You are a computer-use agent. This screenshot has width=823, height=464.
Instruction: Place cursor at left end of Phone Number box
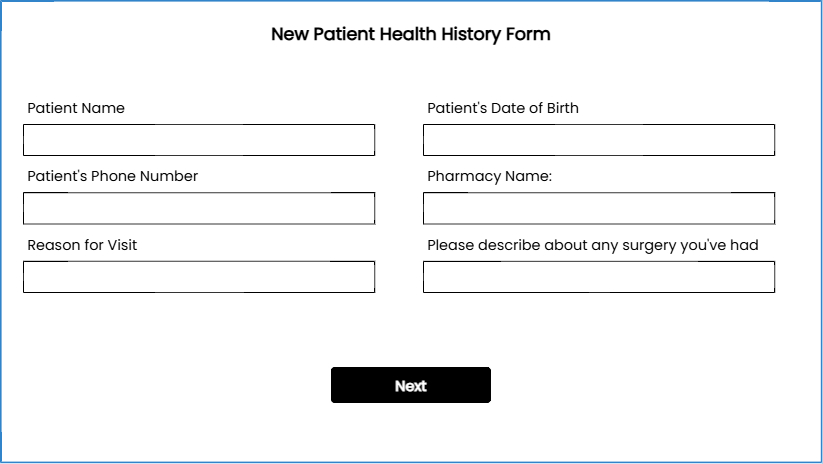pyautogui.click(x=30, y=208)
